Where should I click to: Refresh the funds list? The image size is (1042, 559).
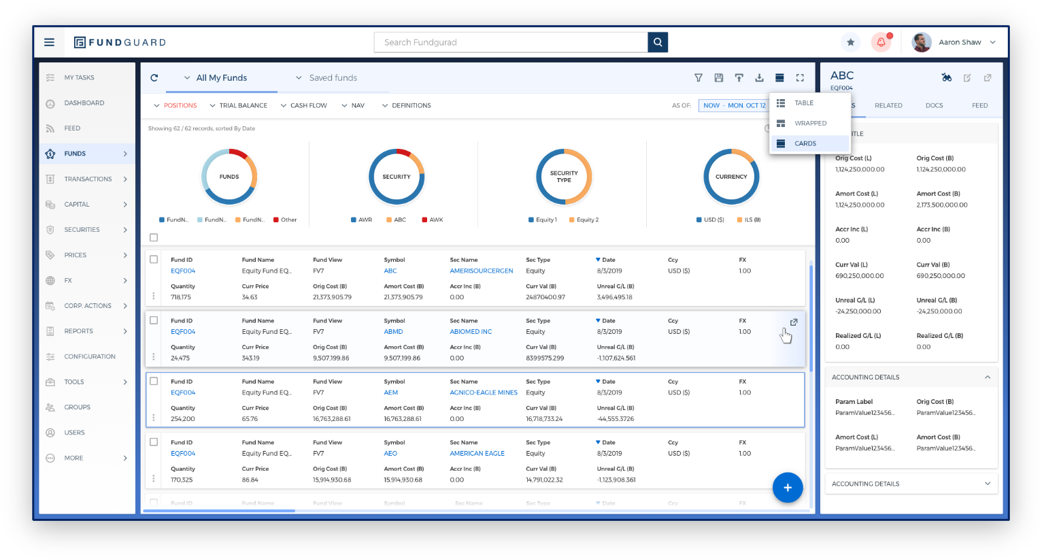click(154, 78)
